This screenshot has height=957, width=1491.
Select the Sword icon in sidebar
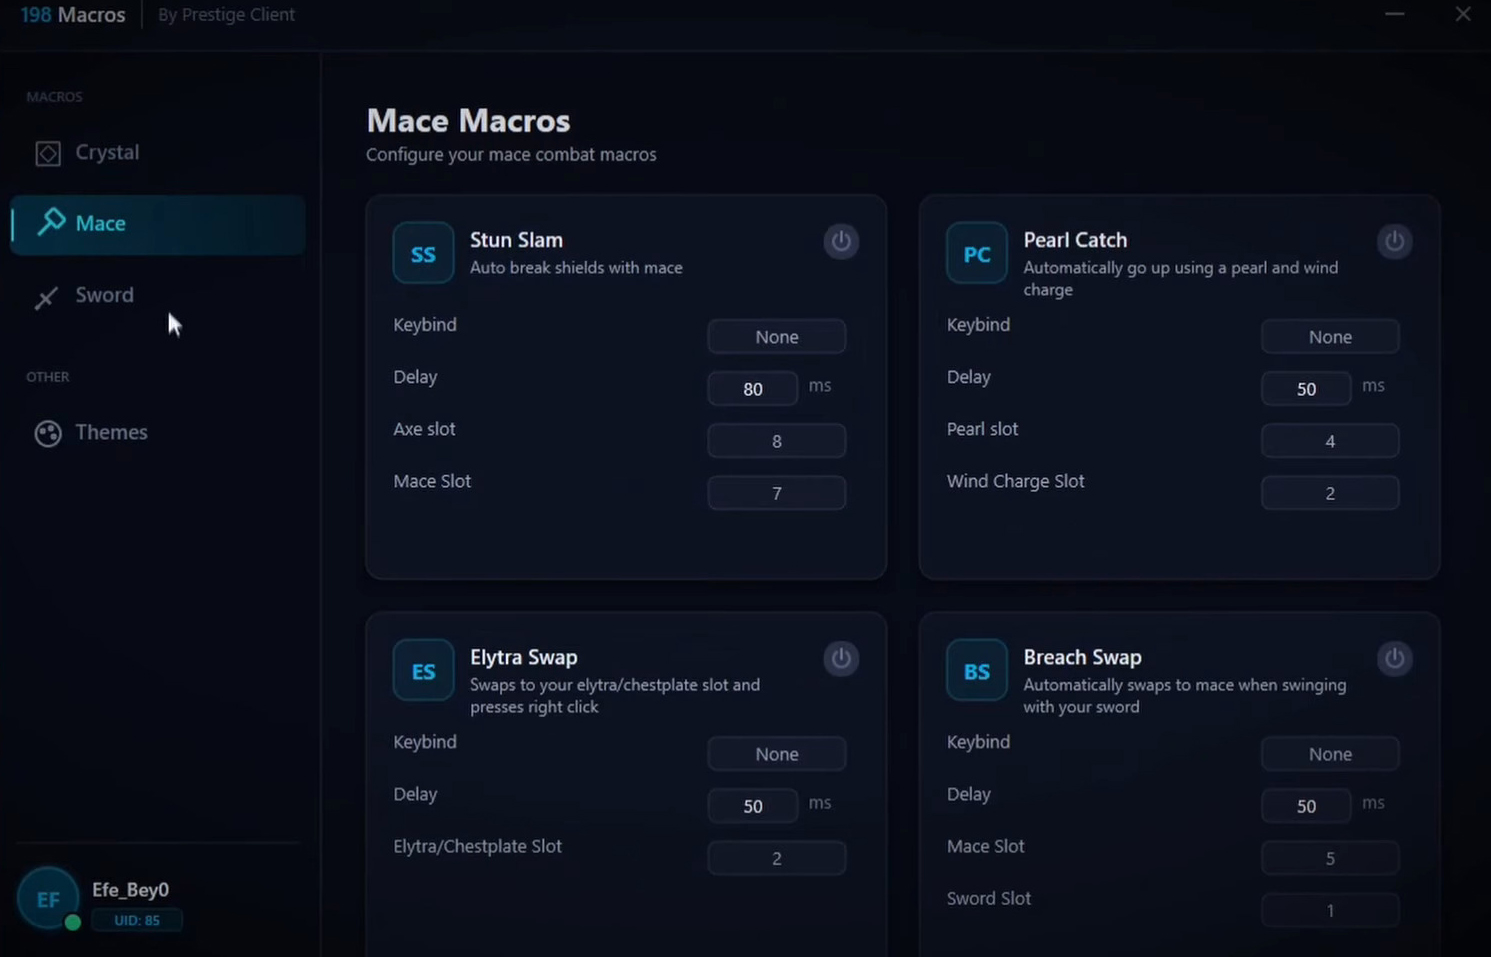tap(45, 297)
